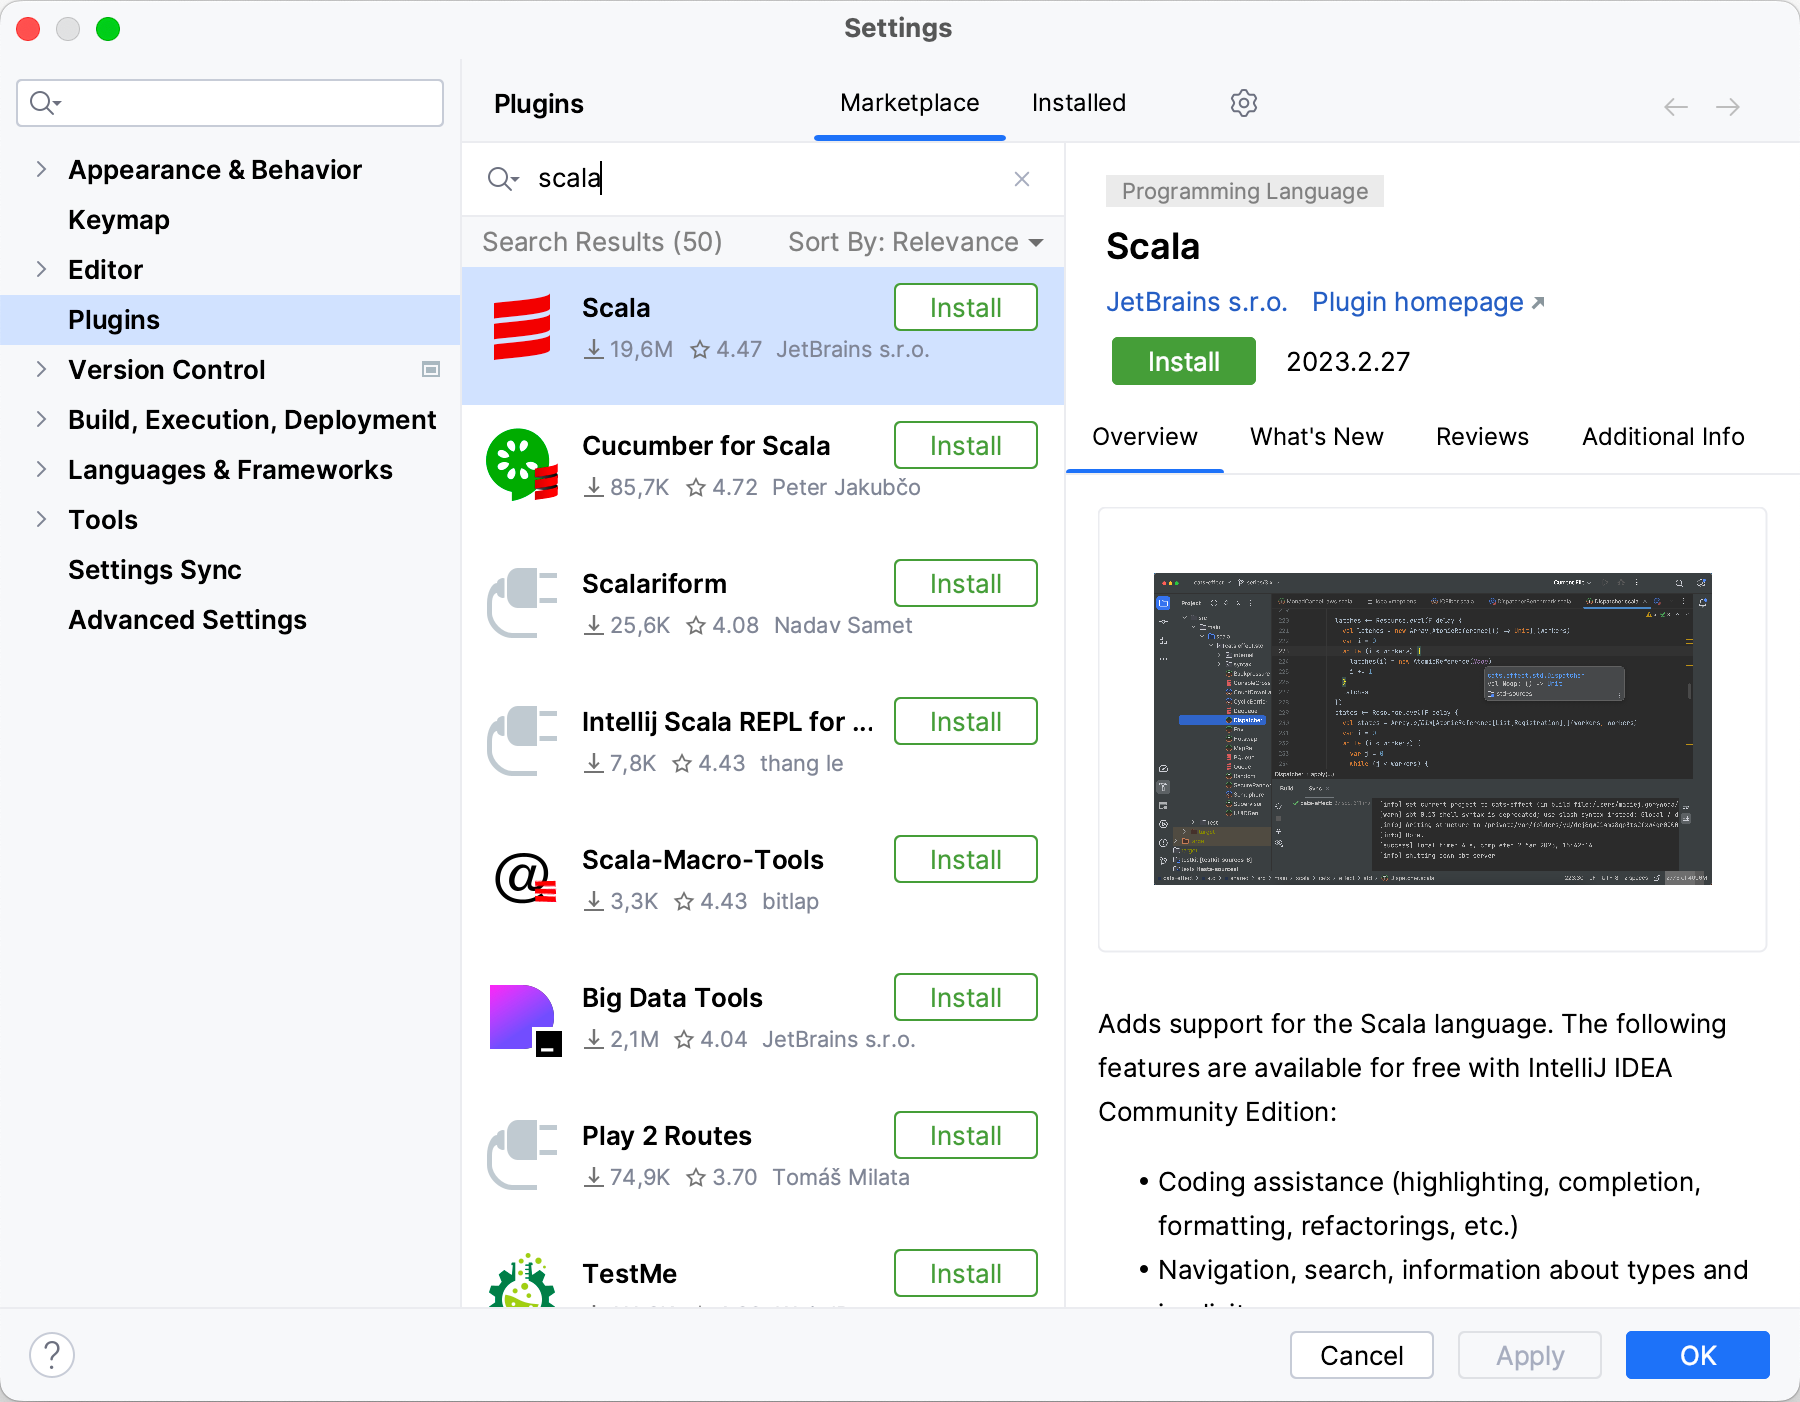Switch to the Installed tab
Viewport: 1800px width, 1402px height.
pyautogui.click(x=1078, y=102)
